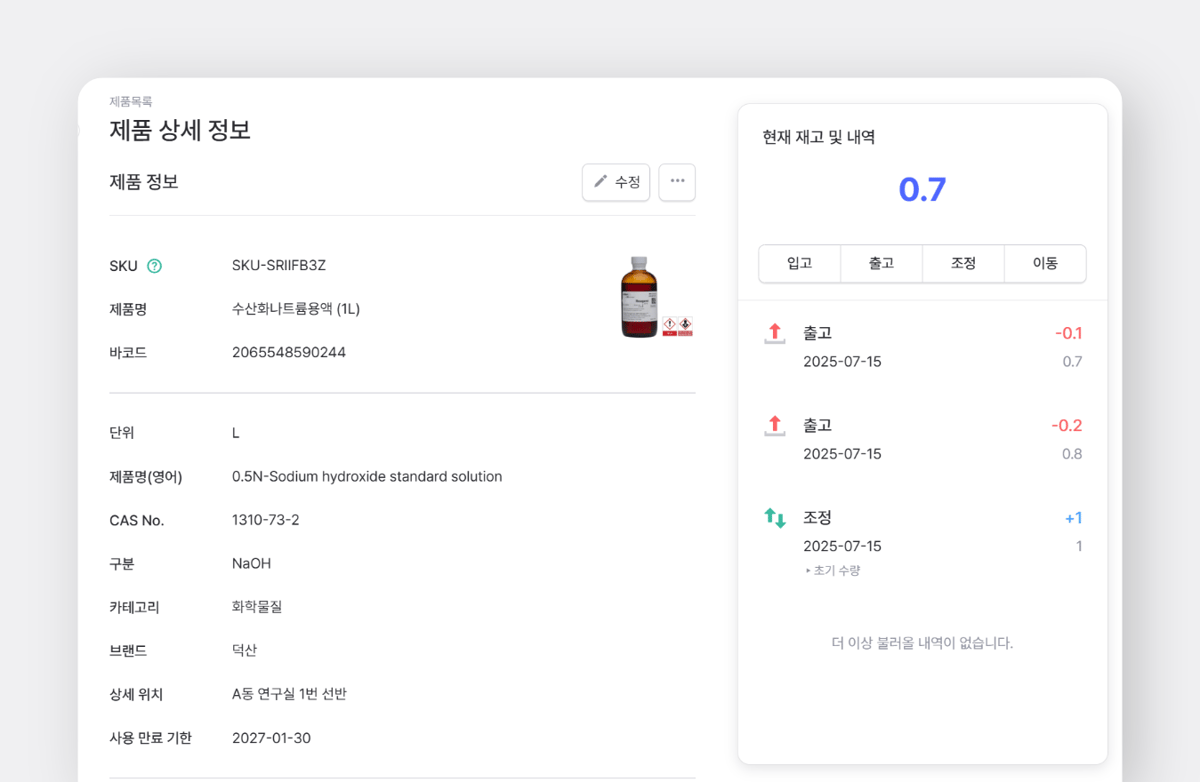
Task: Click the green-red arrows icon on the 조정 entry
Action: (774, 517)
